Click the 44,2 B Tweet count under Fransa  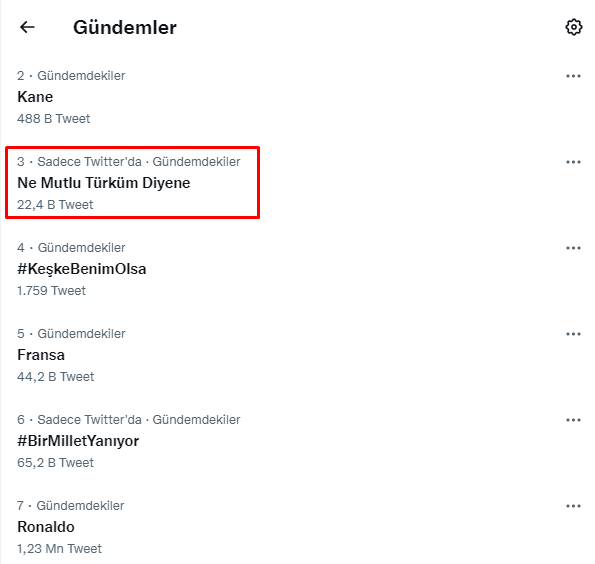[x=55, y=377]
